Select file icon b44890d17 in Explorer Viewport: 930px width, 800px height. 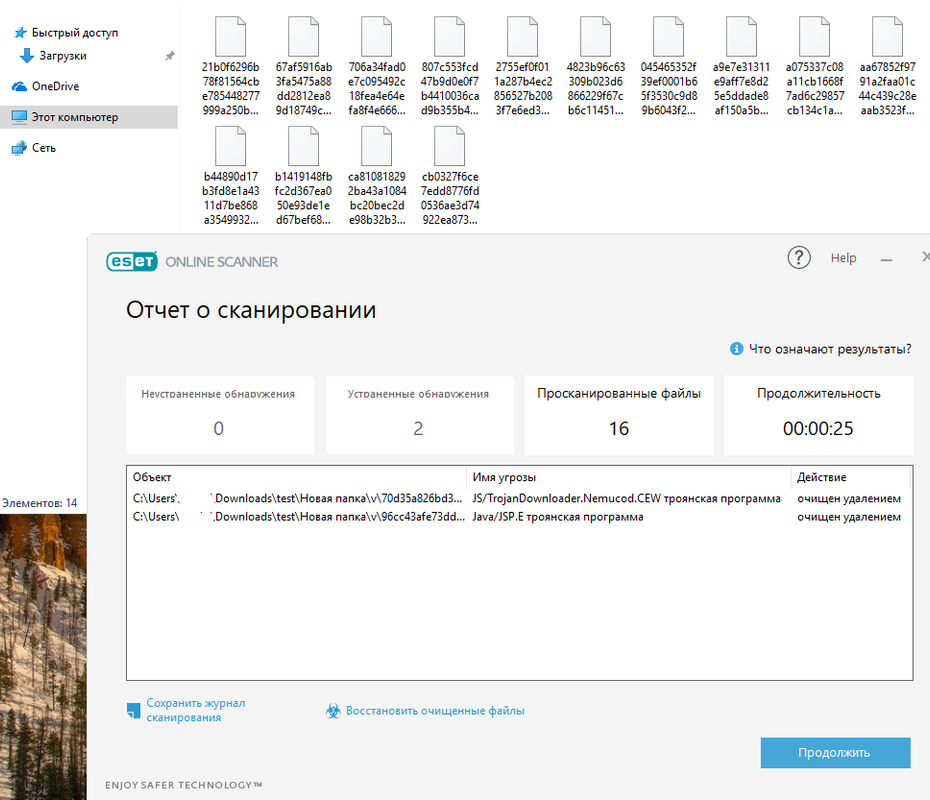click(x=230, y=146)
